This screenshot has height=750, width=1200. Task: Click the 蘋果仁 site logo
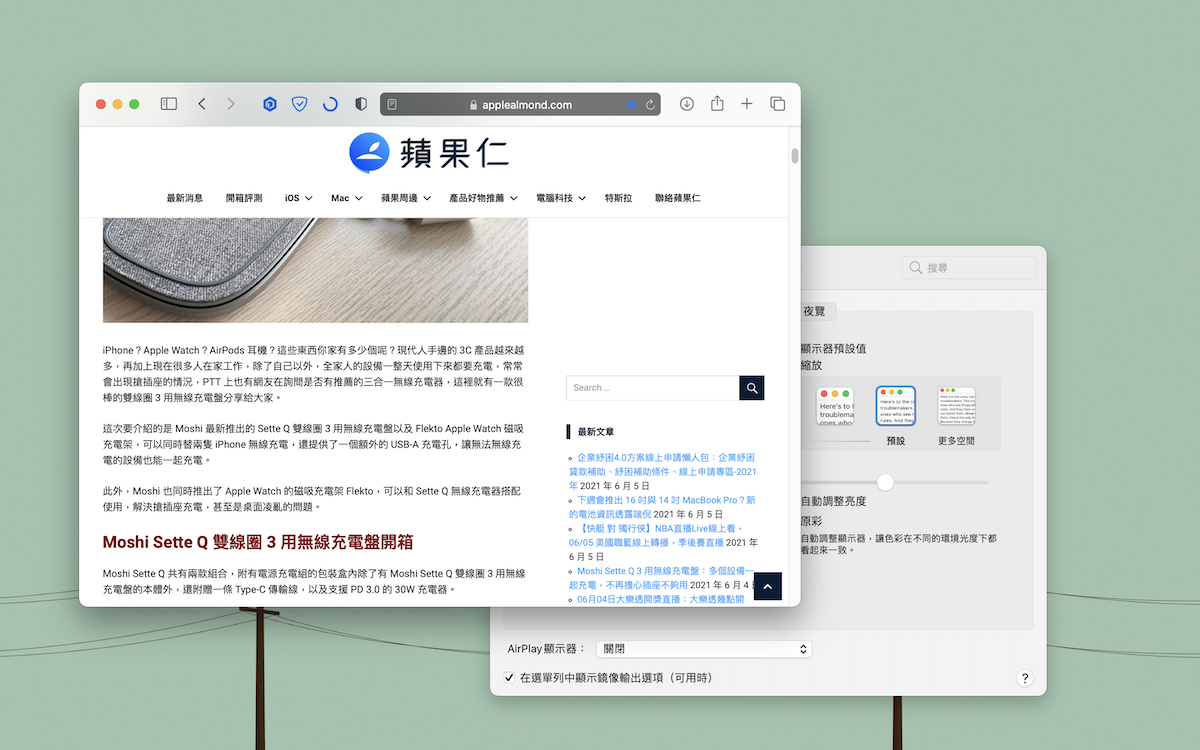428,152
